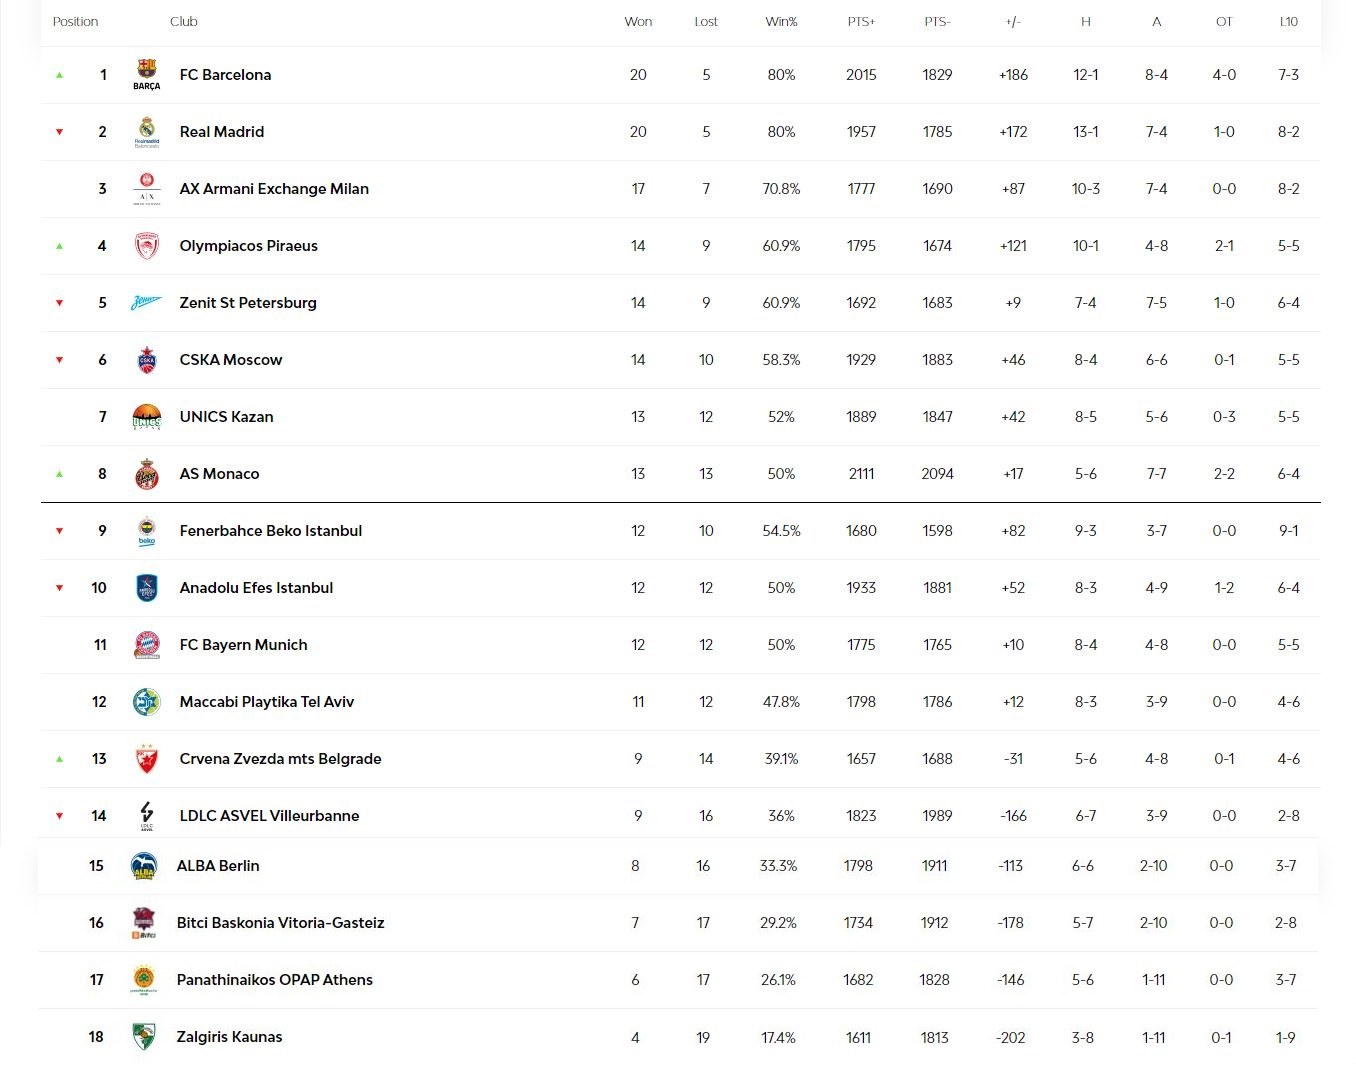Click the Real Madrid crest icon
Viewport: 1356px width, 1092px height.
tap(147, 131)
